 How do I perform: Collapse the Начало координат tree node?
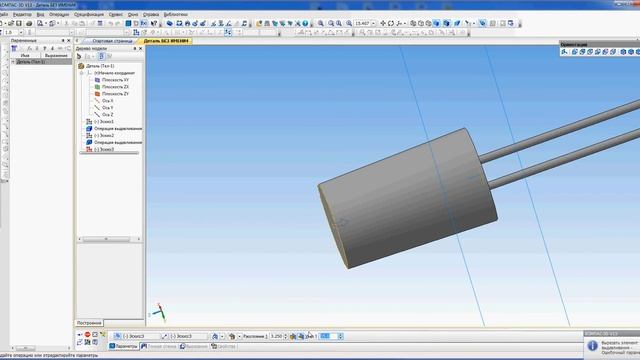click(82, 73)
